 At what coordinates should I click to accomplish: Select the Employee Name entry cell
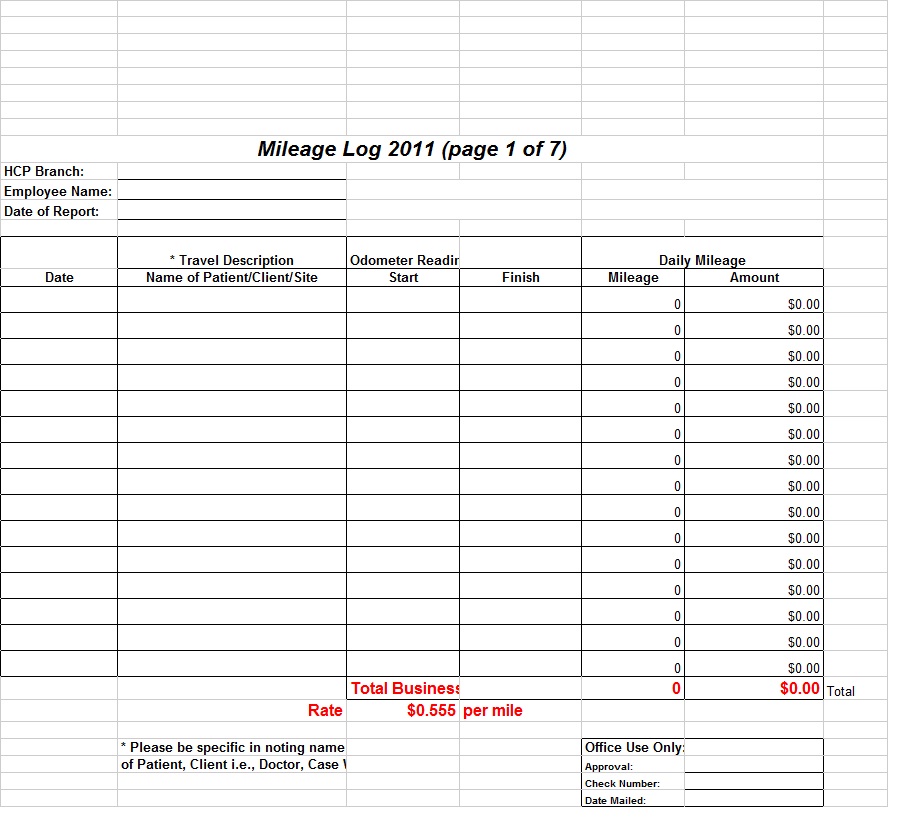click(231, 191)
